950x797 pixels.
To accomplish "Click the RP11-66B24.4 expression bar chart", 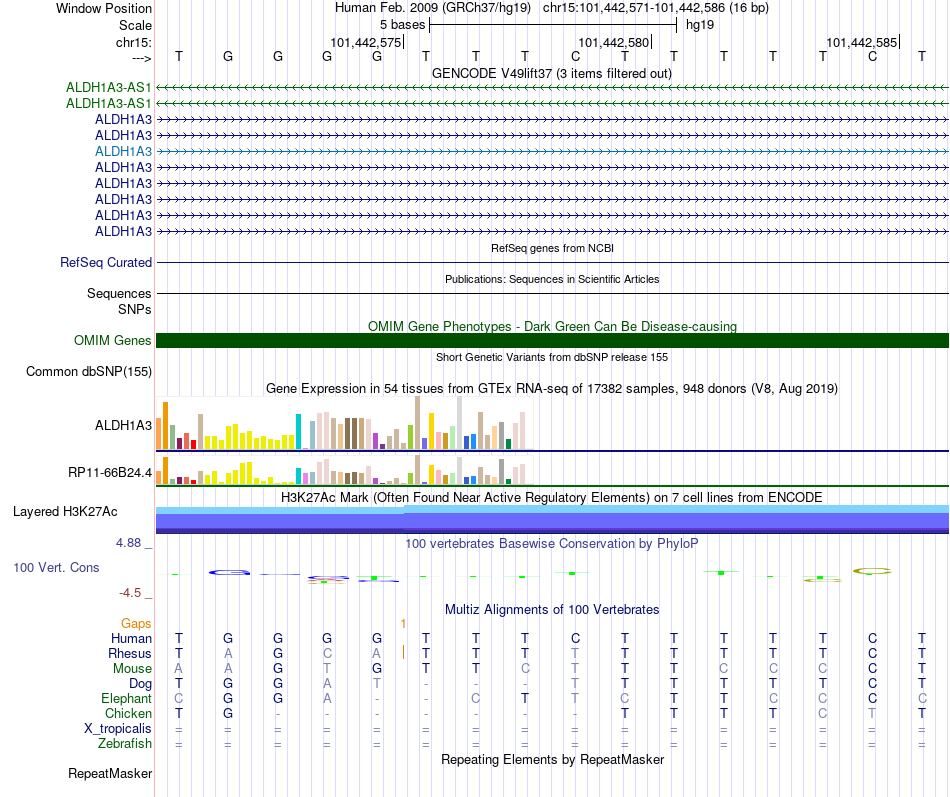I will point(345,470).
